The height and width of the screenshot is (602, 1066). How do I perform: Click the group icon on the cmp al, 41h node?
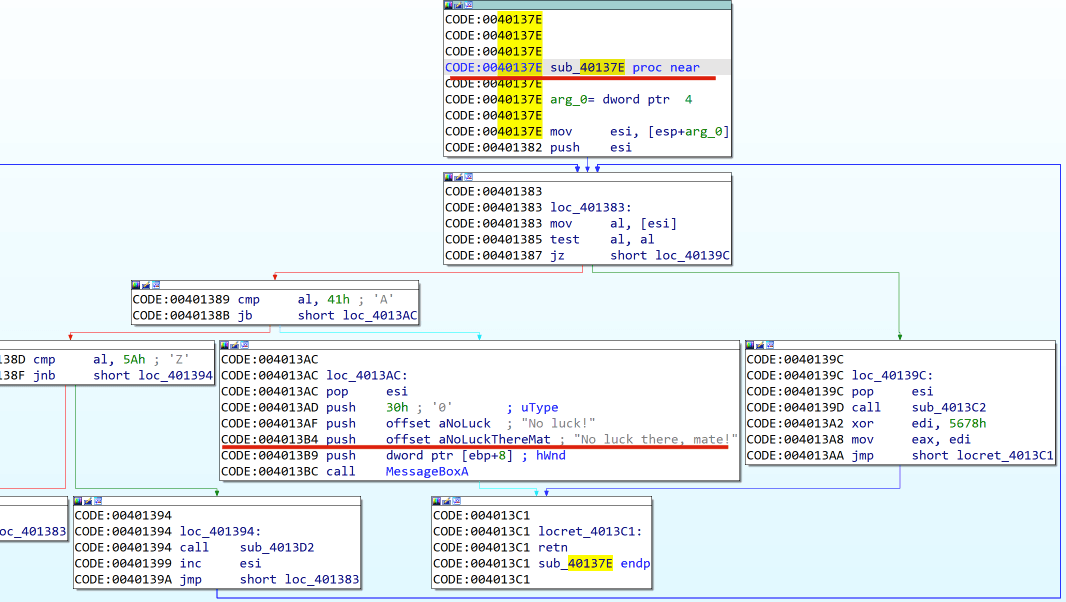(x=156, y=285)
